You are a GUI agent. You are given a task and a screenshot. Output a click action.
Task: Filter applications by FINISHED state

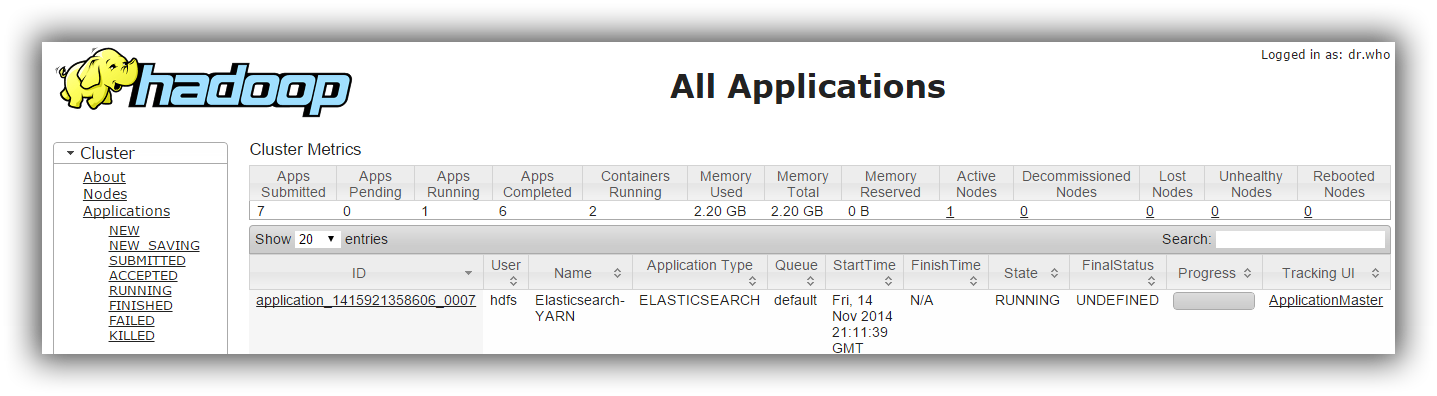(141, 306)
